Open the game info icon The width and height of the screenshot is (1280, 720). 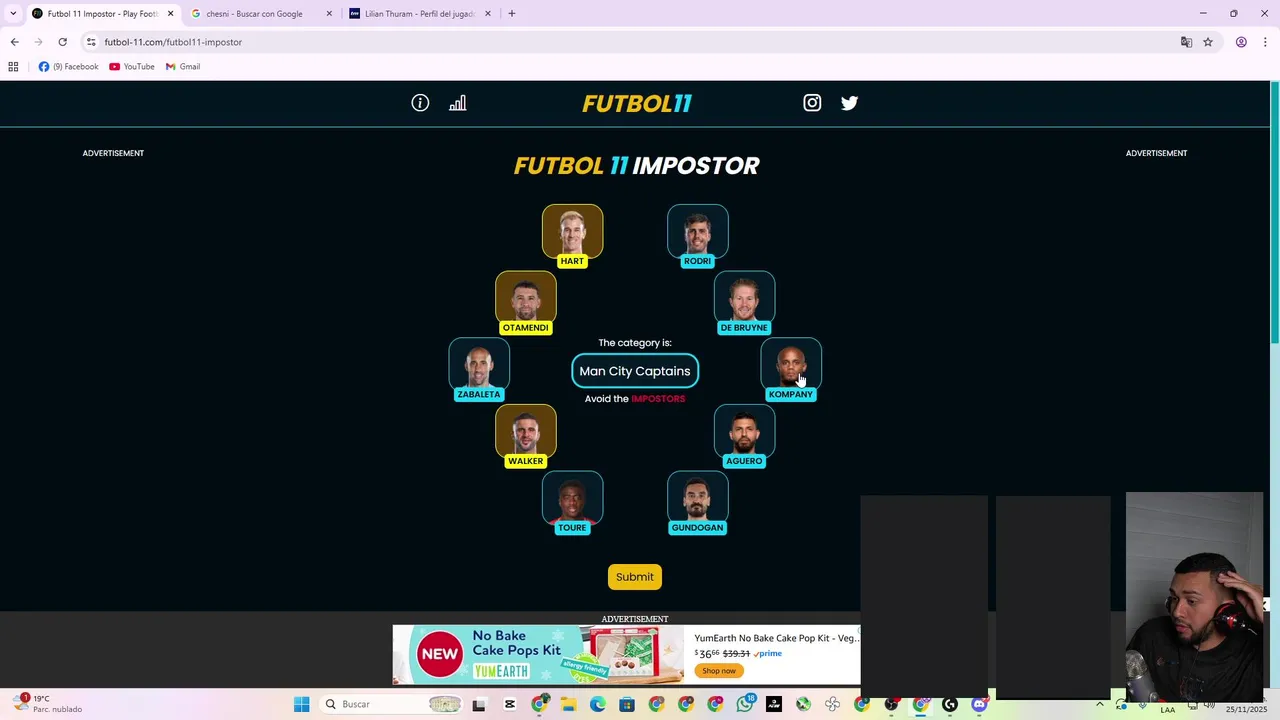tap(420, 103)
